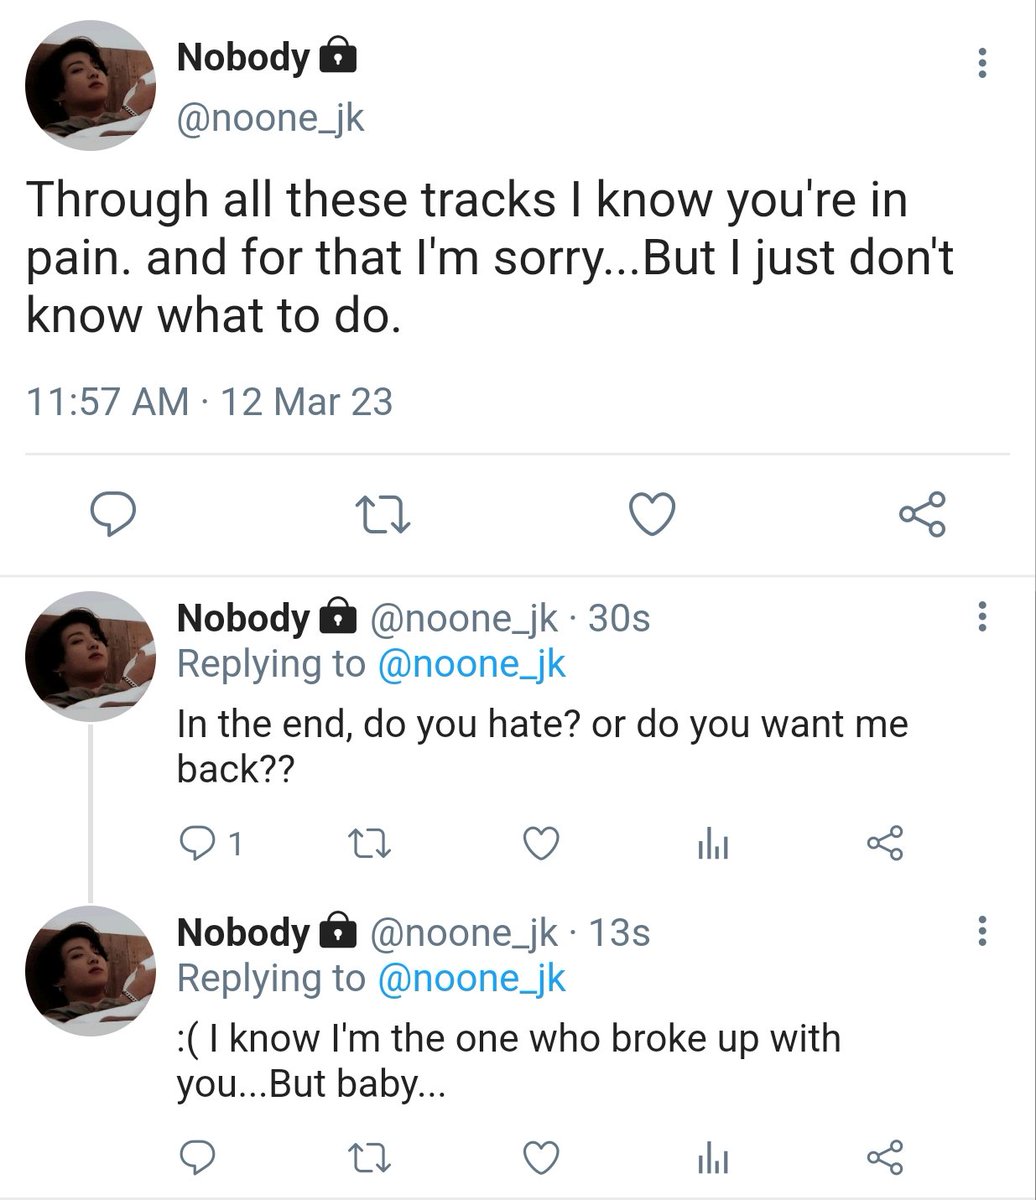The image size is (1036, 1200).
Task: Open more options on 30s reply
Action: pyautogui.click(x=982, y=617)
